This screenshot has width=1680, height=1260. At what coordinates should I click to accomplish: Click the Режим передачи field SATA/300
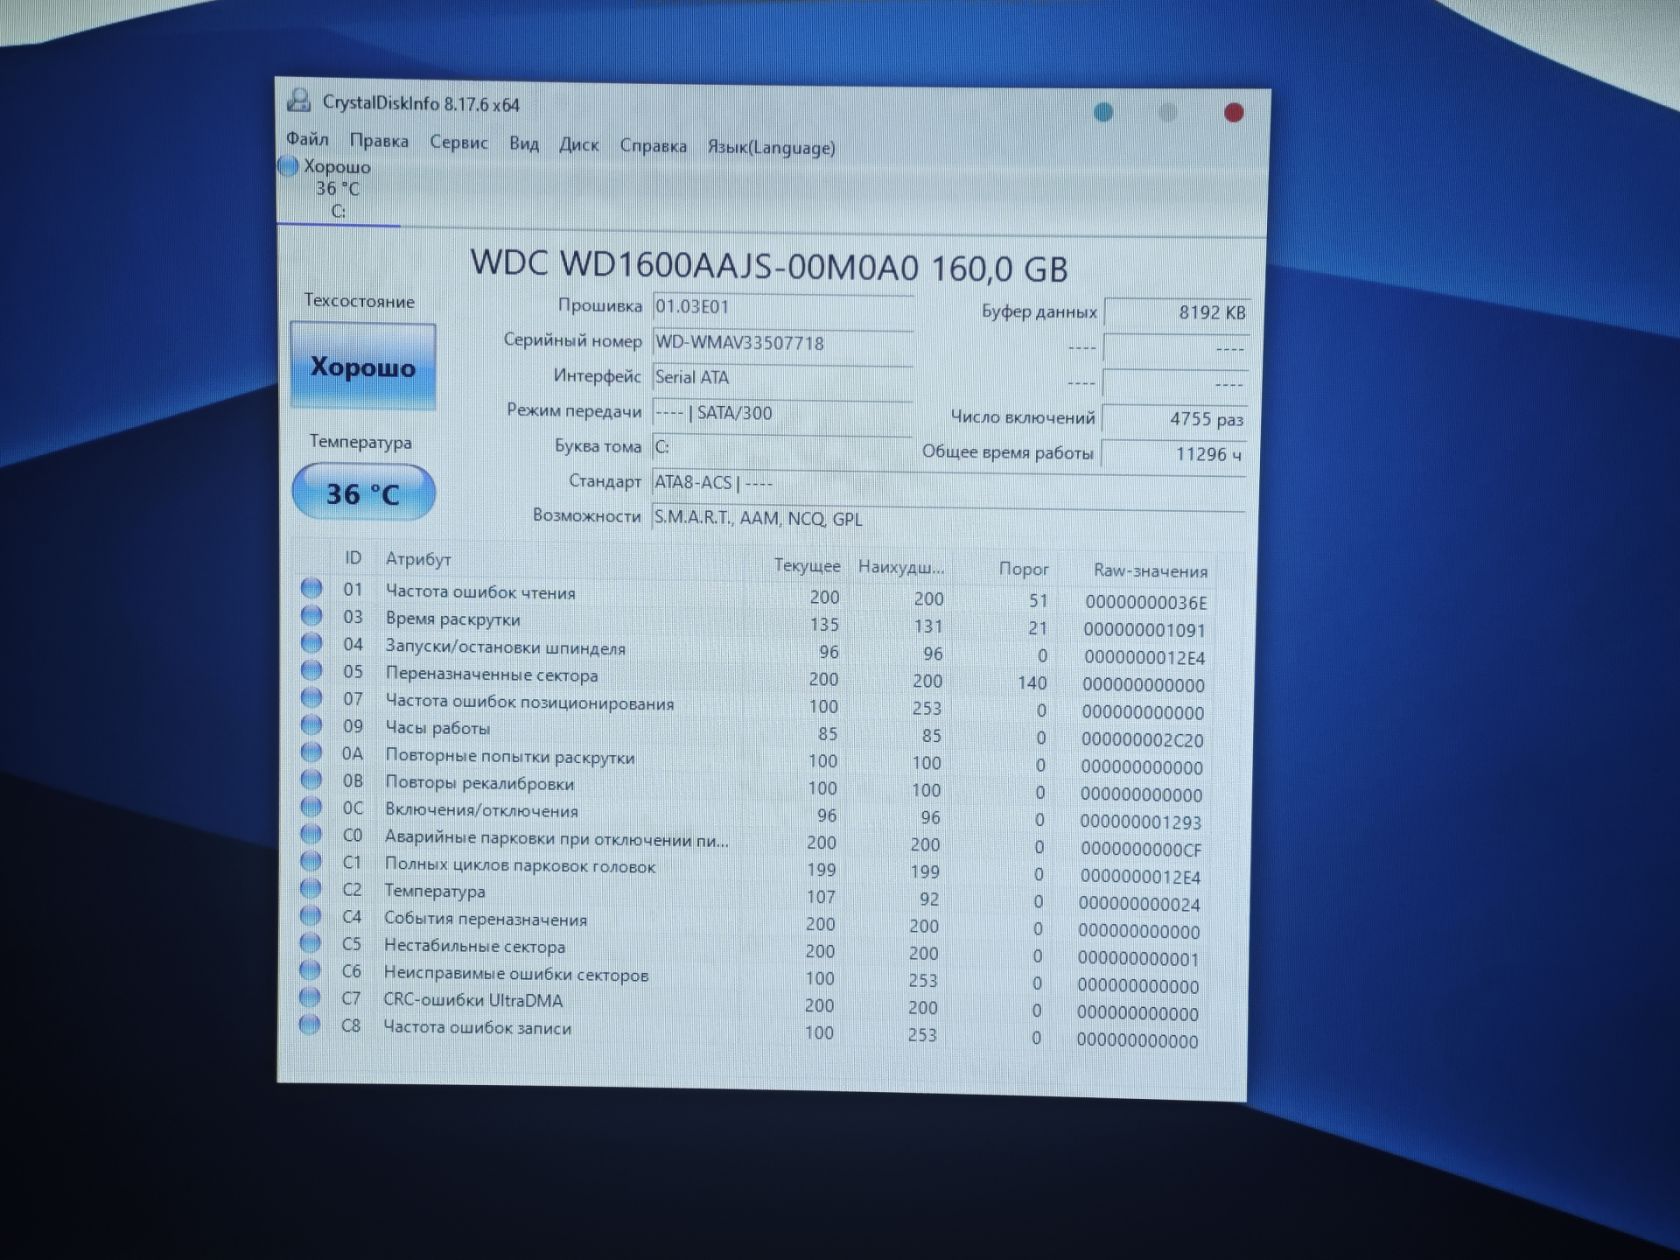coord(782,413)
